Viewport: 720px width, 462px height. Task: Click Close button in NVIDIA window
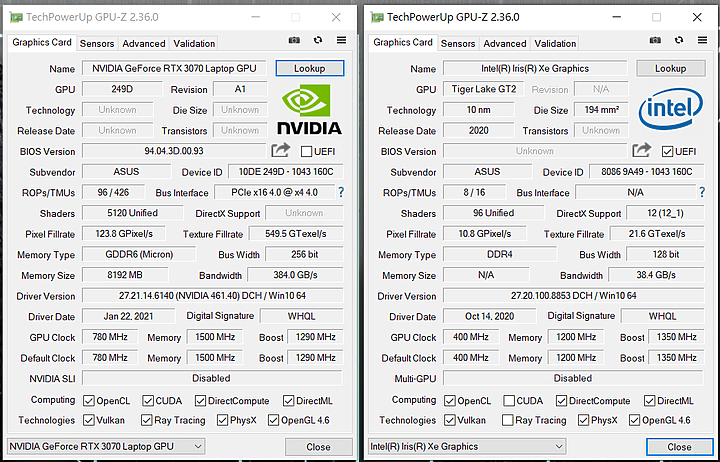[x=318, y=447]
